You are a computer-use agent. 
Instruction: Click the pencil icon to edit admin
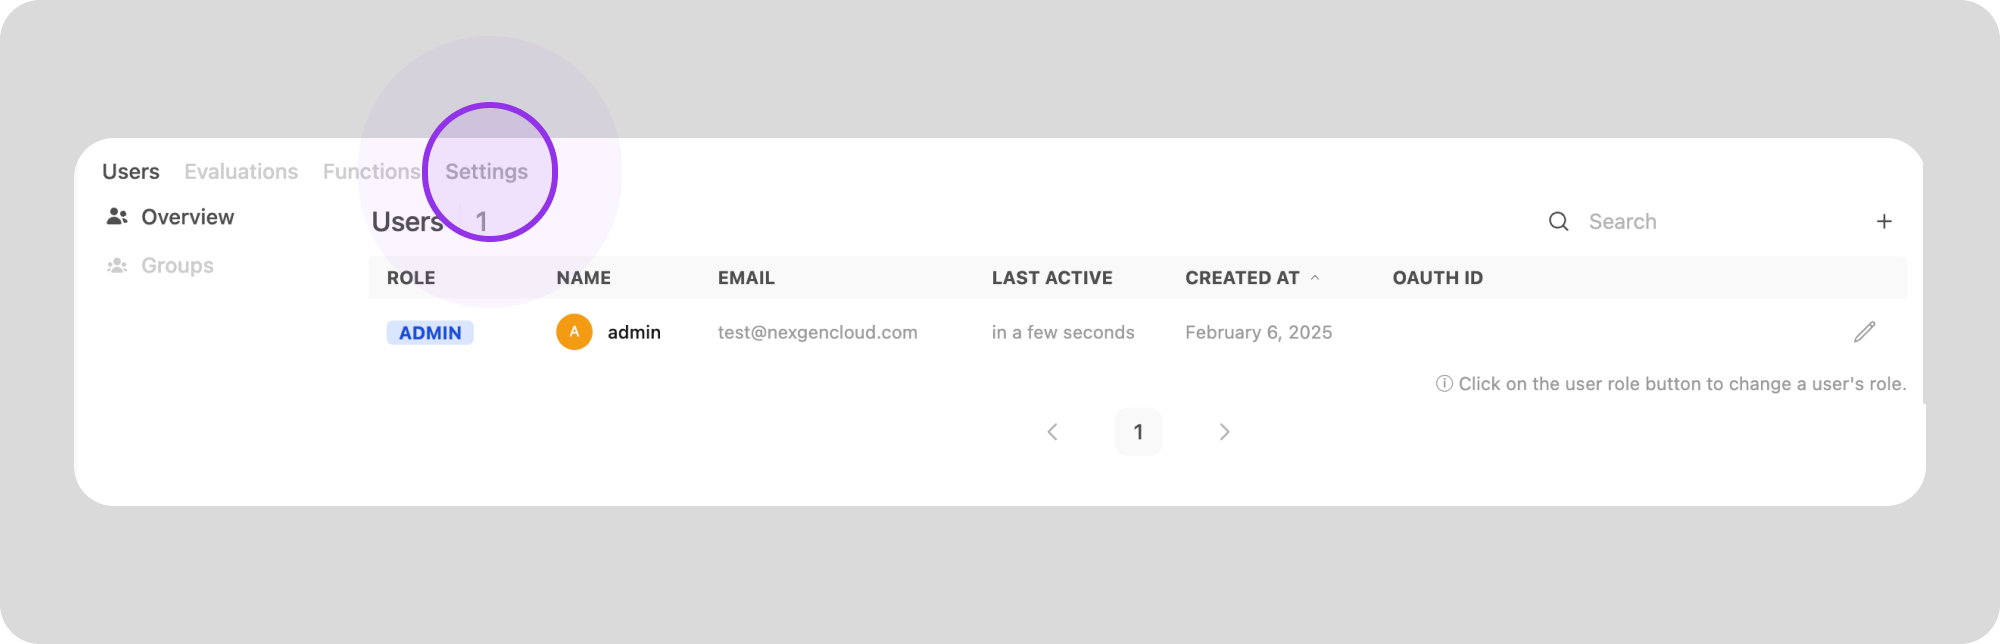coord(1864,332)
